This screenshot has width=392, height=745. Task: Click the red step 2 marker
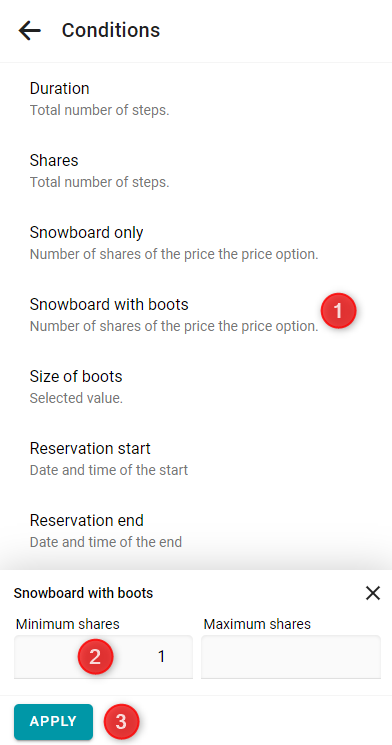(x=95, y=657)
